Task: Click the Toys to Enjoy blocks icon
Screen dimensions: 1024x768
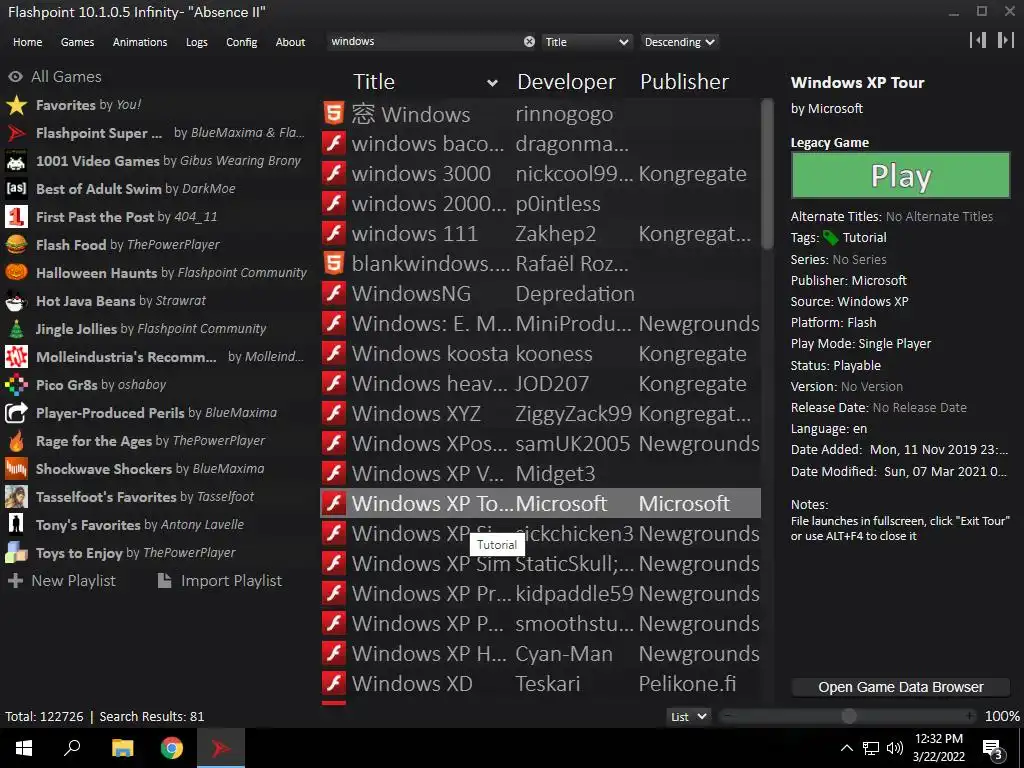Action: coord(16,552)
